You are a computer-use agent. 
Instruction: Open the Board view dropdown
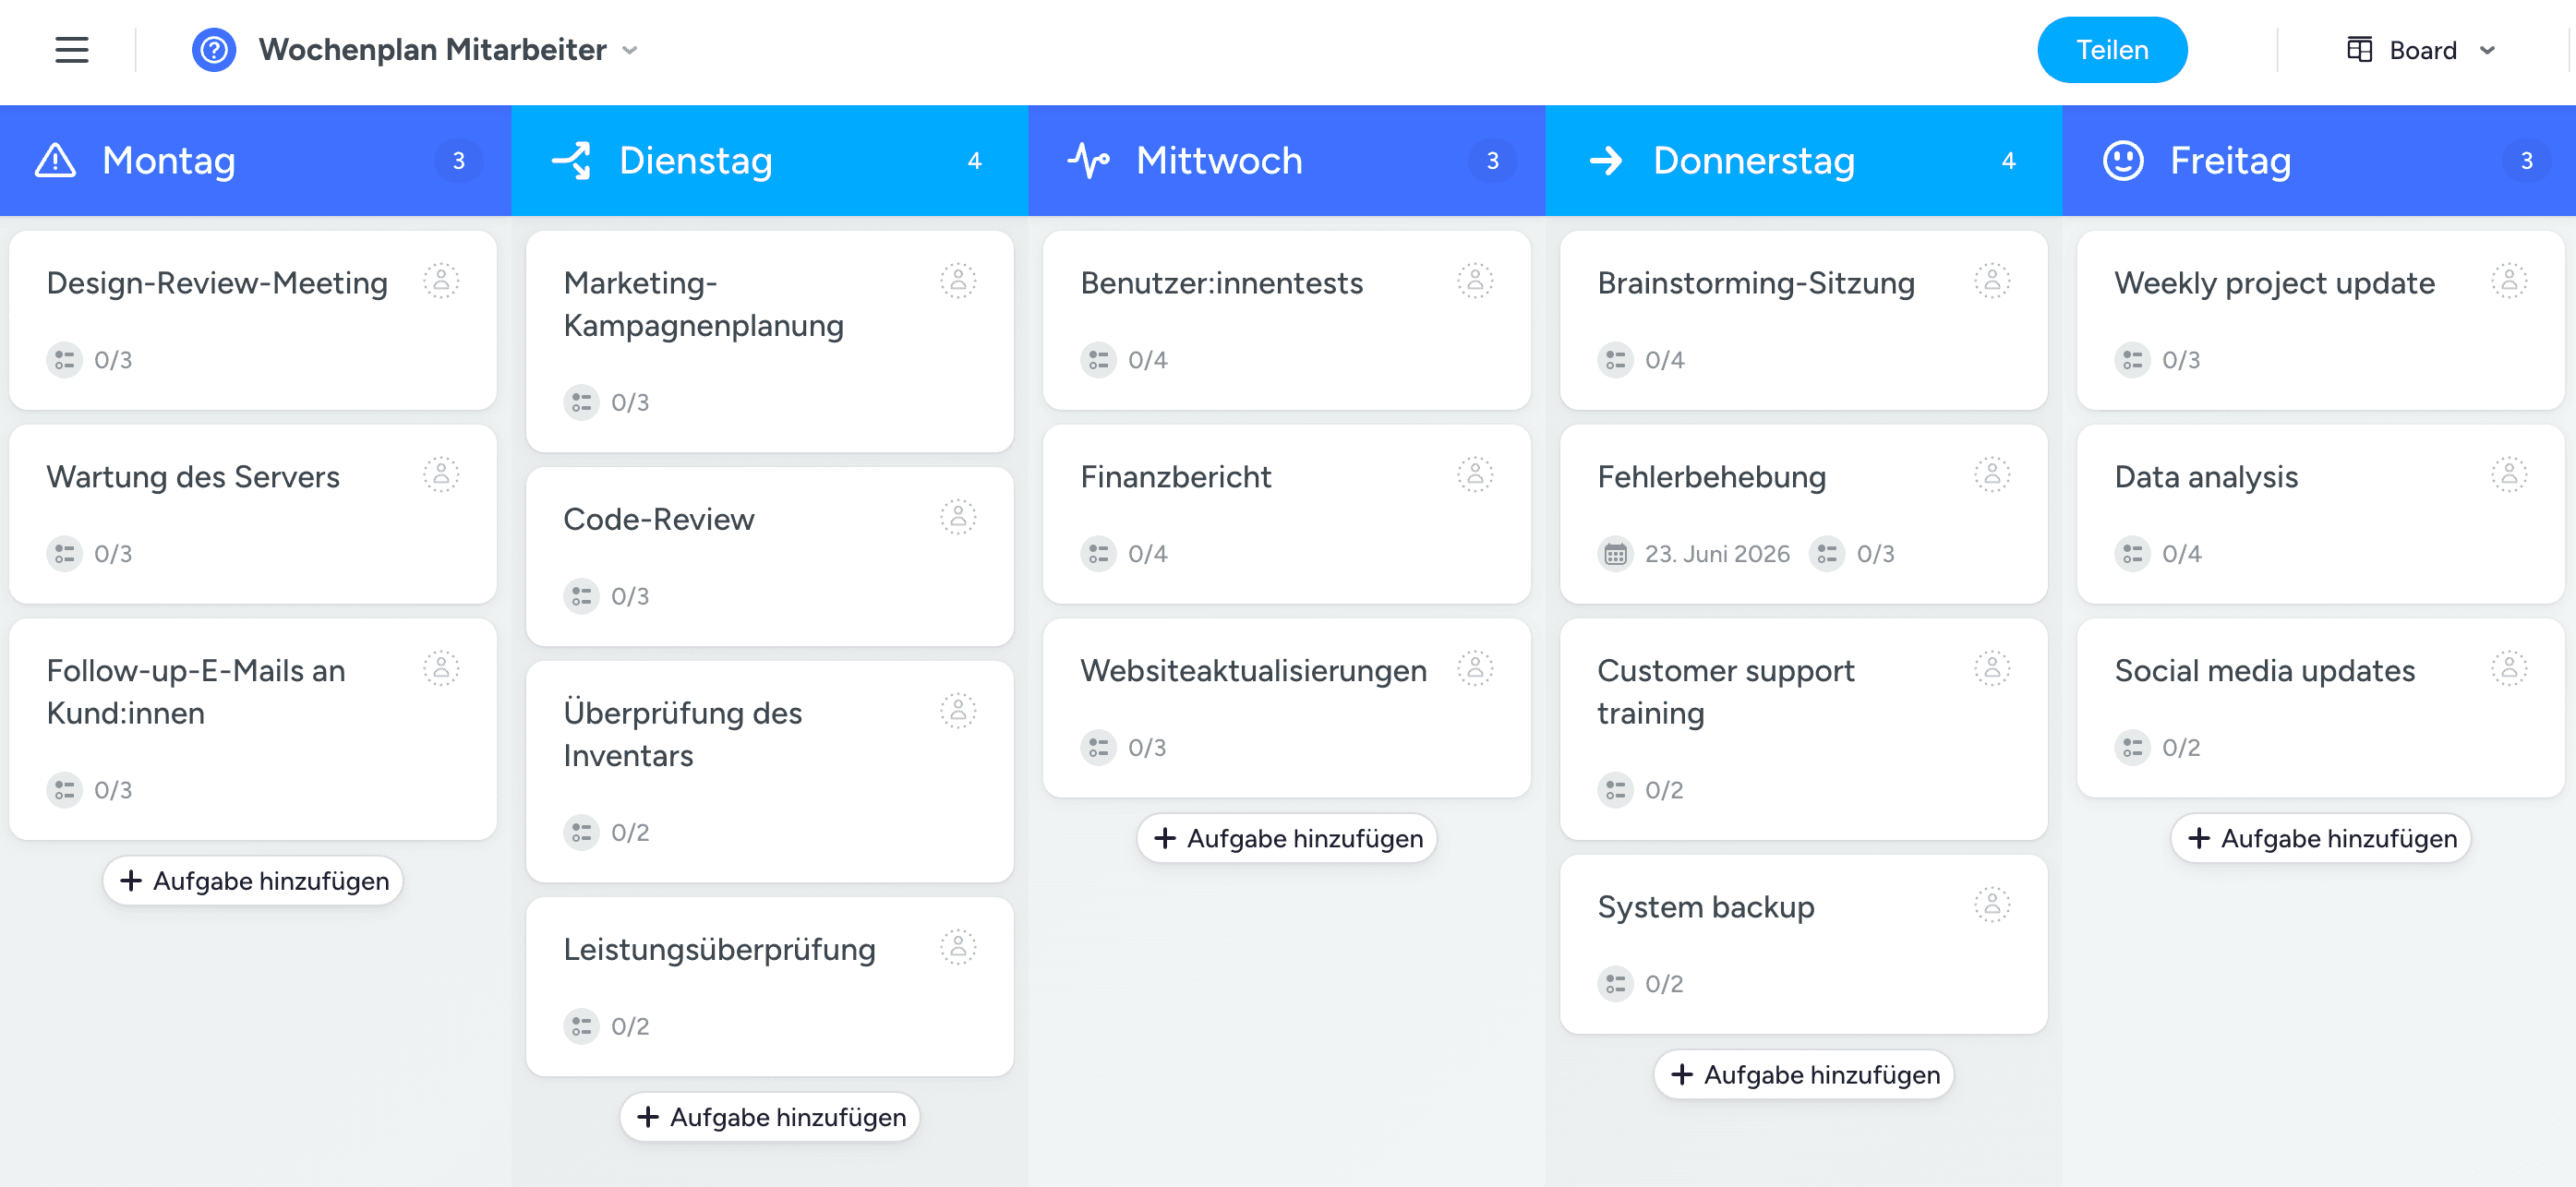[2421, 50]
